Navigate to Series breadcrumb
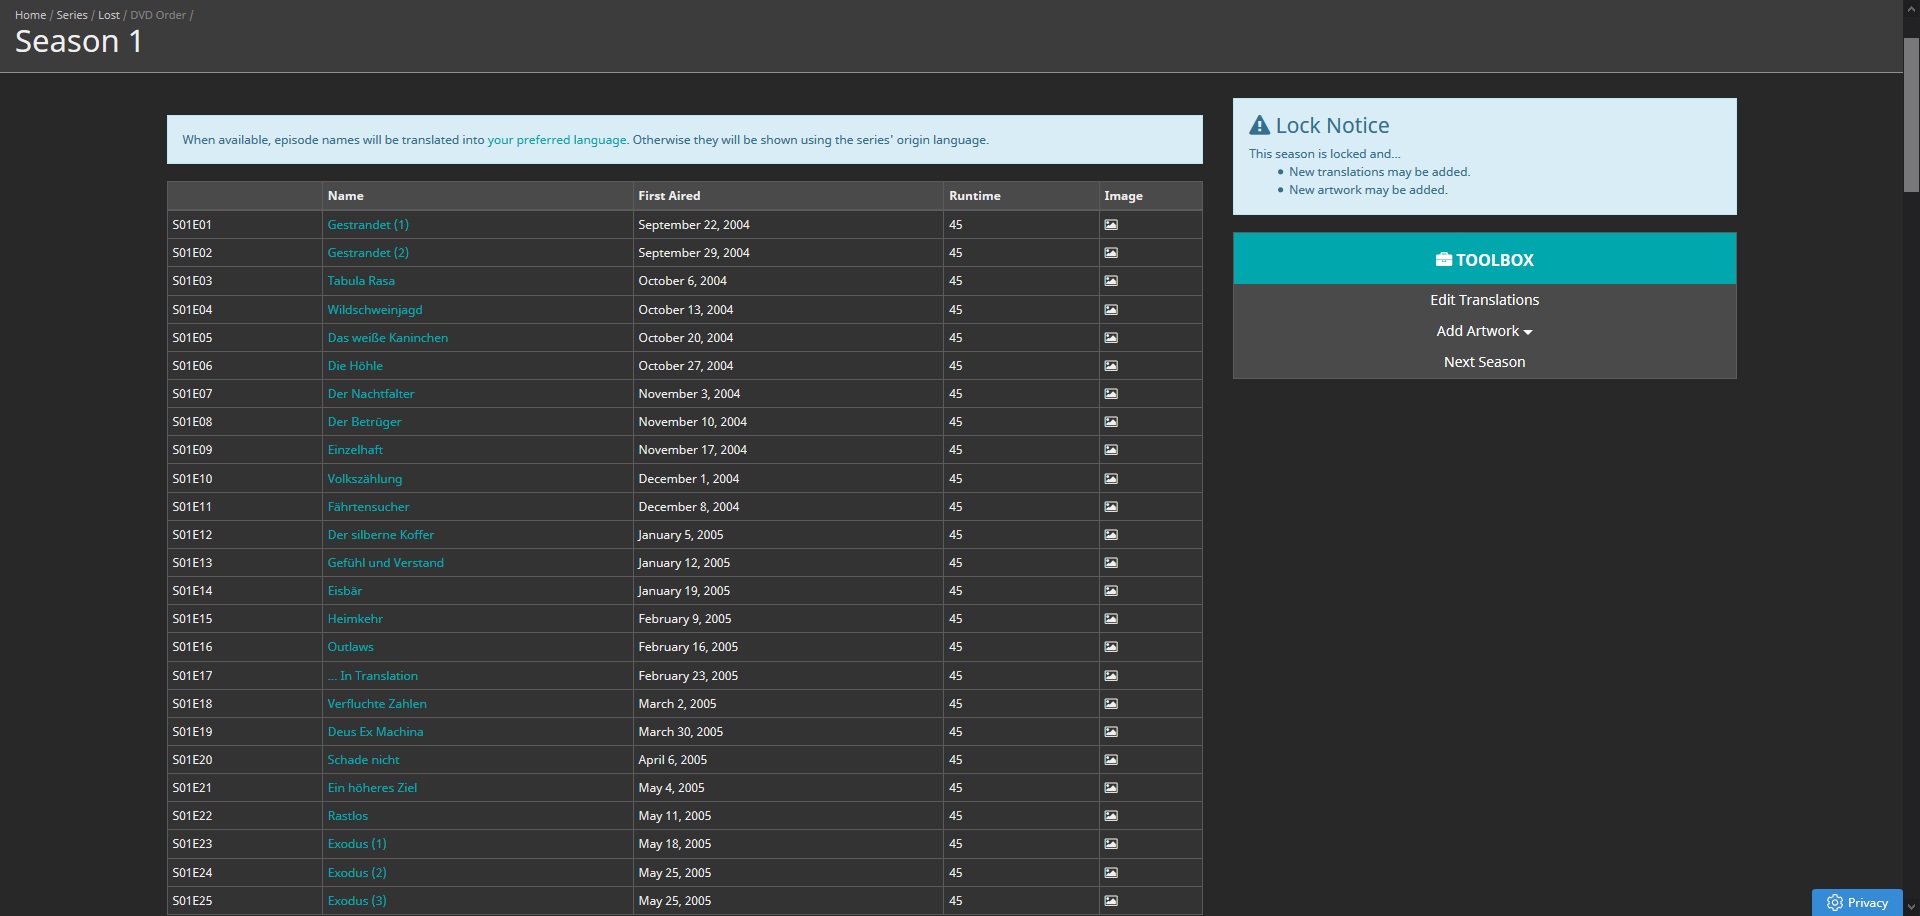This screenshot has width=1920, height=916. pyautogui.click(x=72, y=15)
